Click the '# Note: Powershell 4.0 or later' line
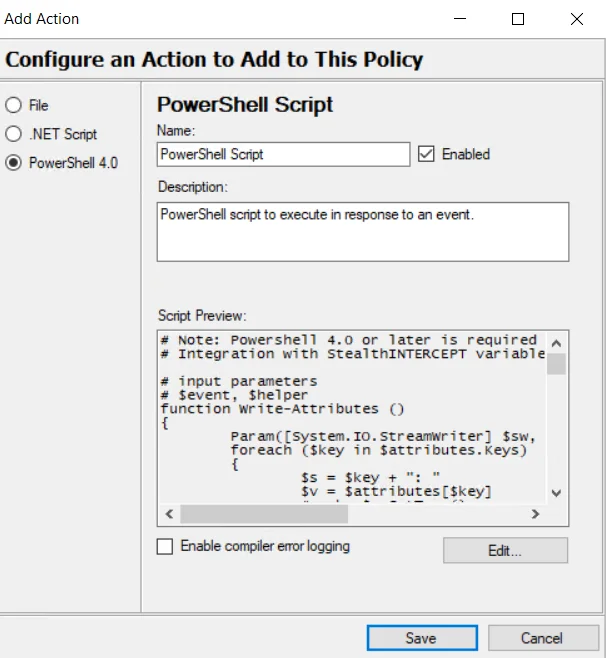This screenshot has width=606, height=658. 349,339
